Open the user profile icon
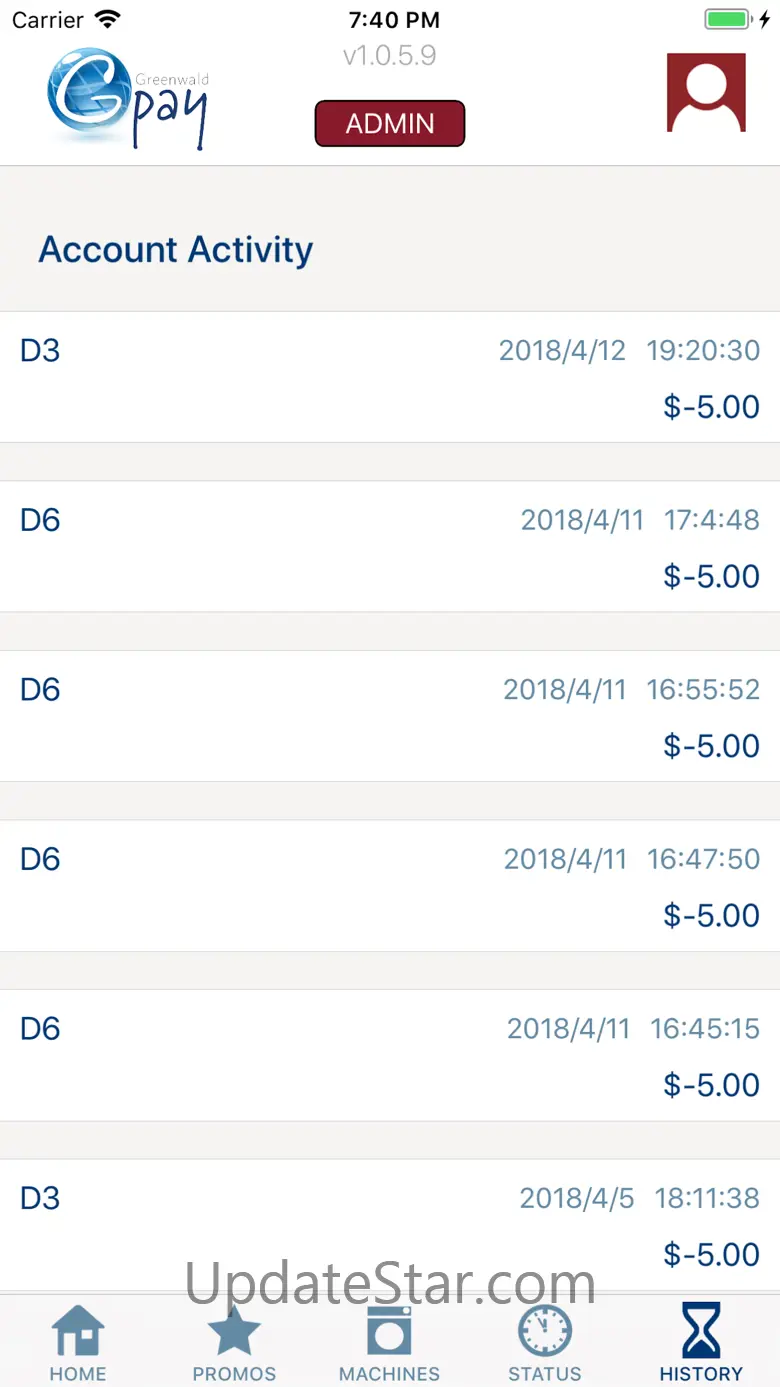 point(706,93)
